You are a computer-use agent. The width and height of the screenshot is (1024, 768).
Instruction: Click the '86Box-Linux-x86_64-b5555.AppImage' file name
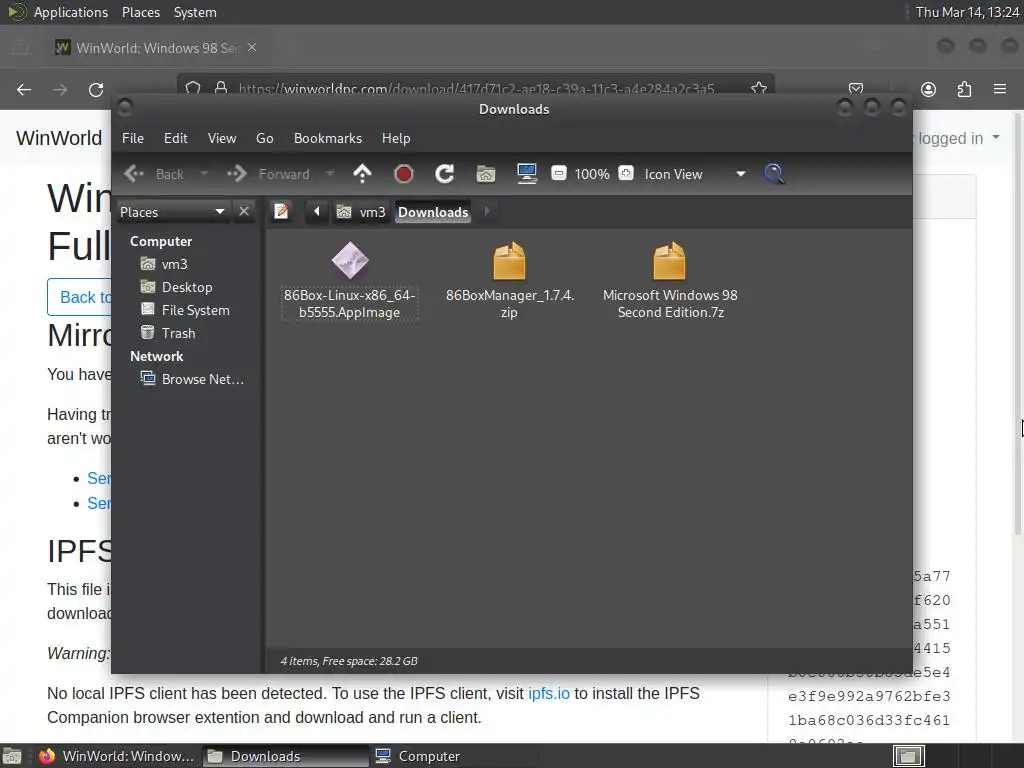349,304
